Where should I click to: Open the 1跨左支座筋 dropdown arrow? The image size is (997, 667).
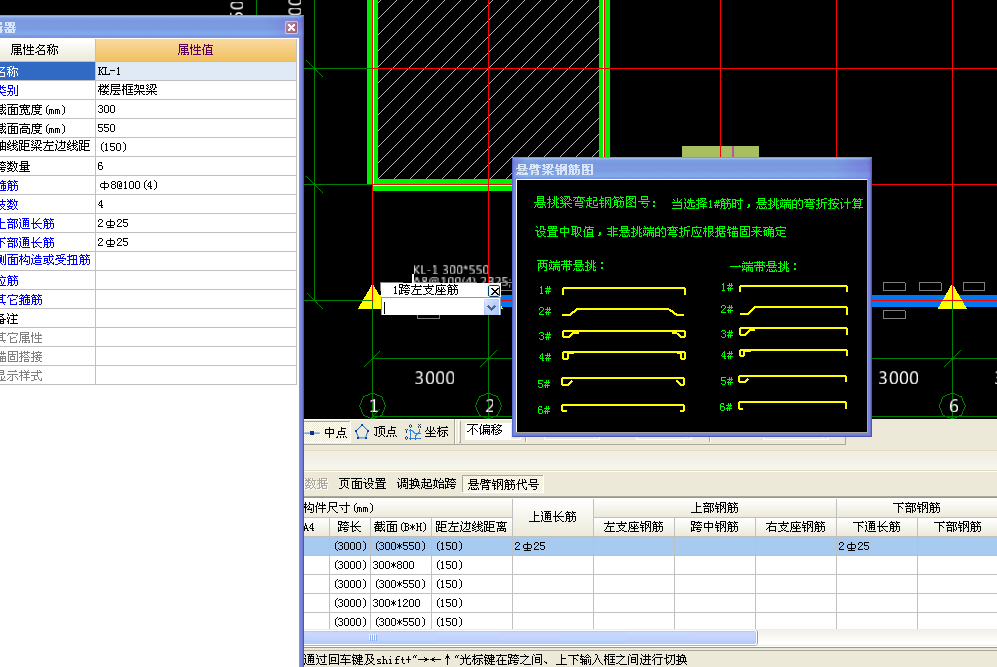(492, 307)
